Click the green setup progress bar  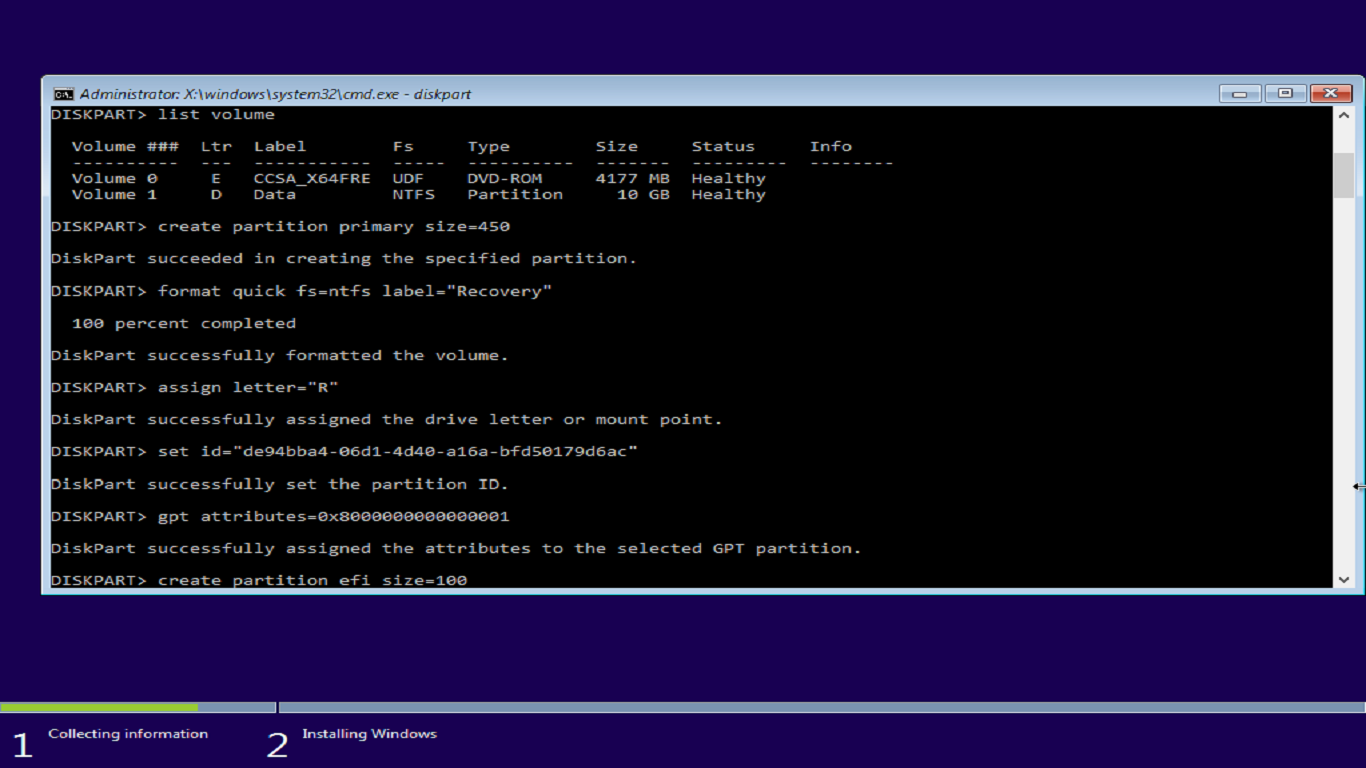coord(100,706)
